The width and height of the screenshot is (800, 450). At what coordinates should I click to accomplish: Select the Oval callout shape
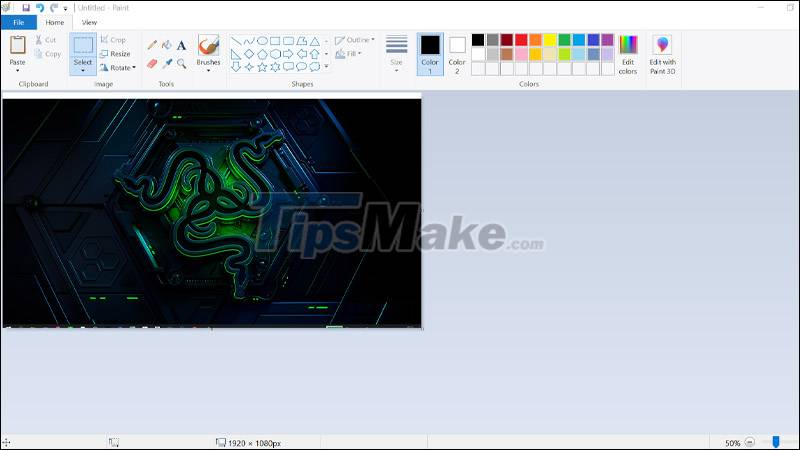pyautogui.click(x=302, y=67)
